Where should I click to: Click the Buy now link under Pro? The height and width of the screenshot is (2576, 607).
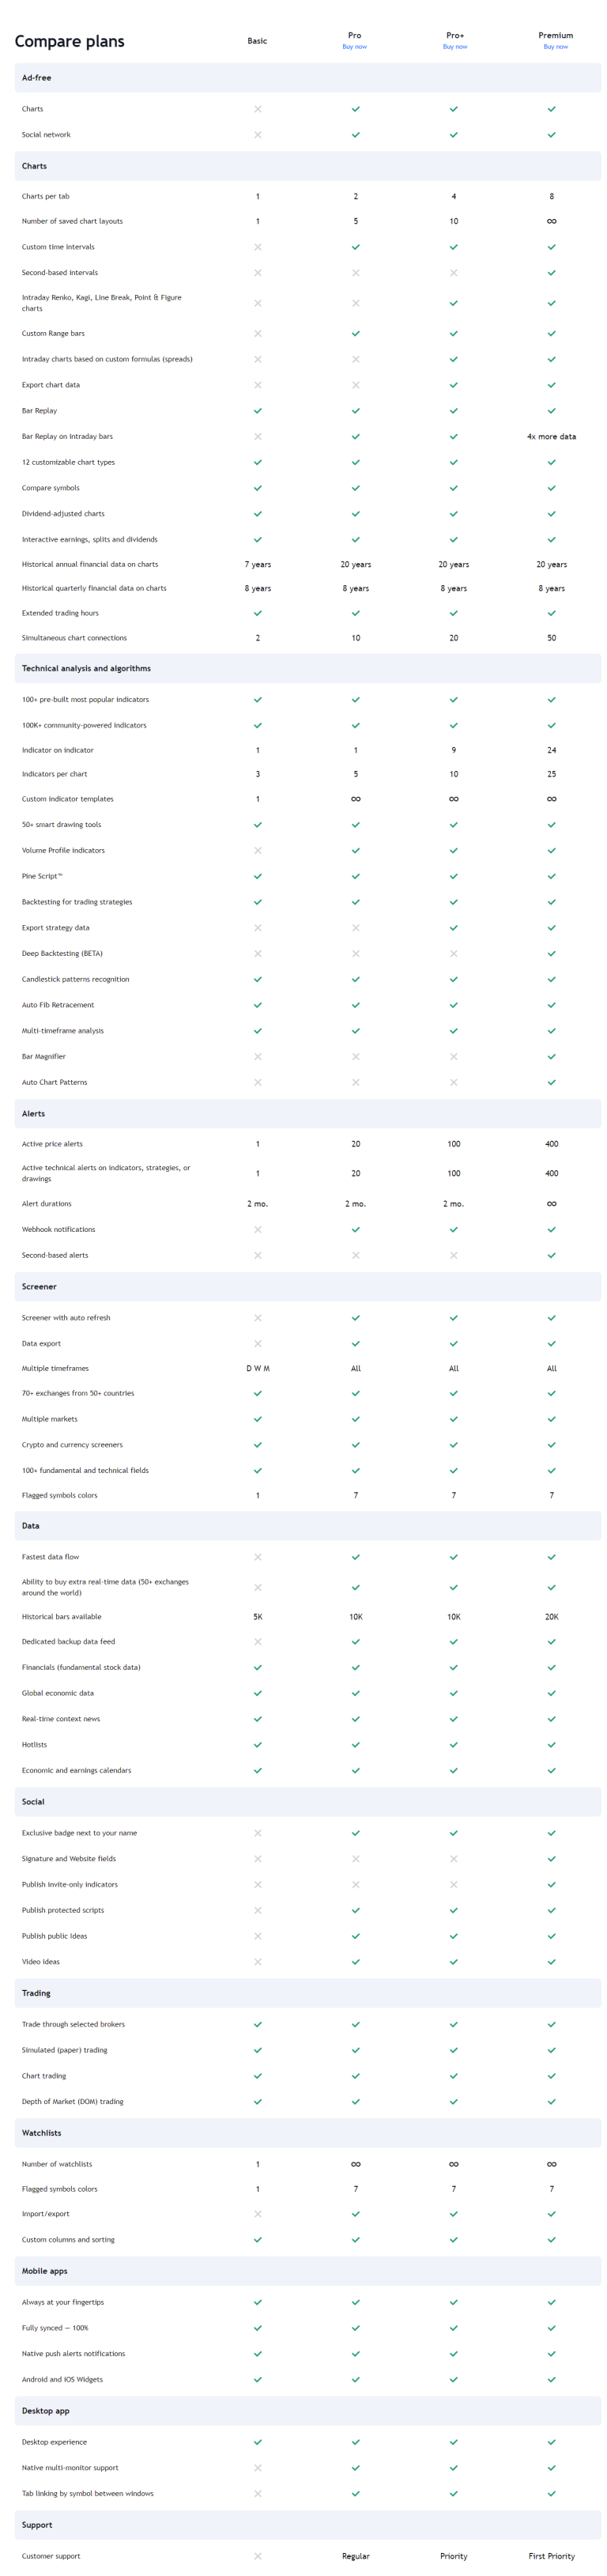pyautogui.click(x=355, y=46)
